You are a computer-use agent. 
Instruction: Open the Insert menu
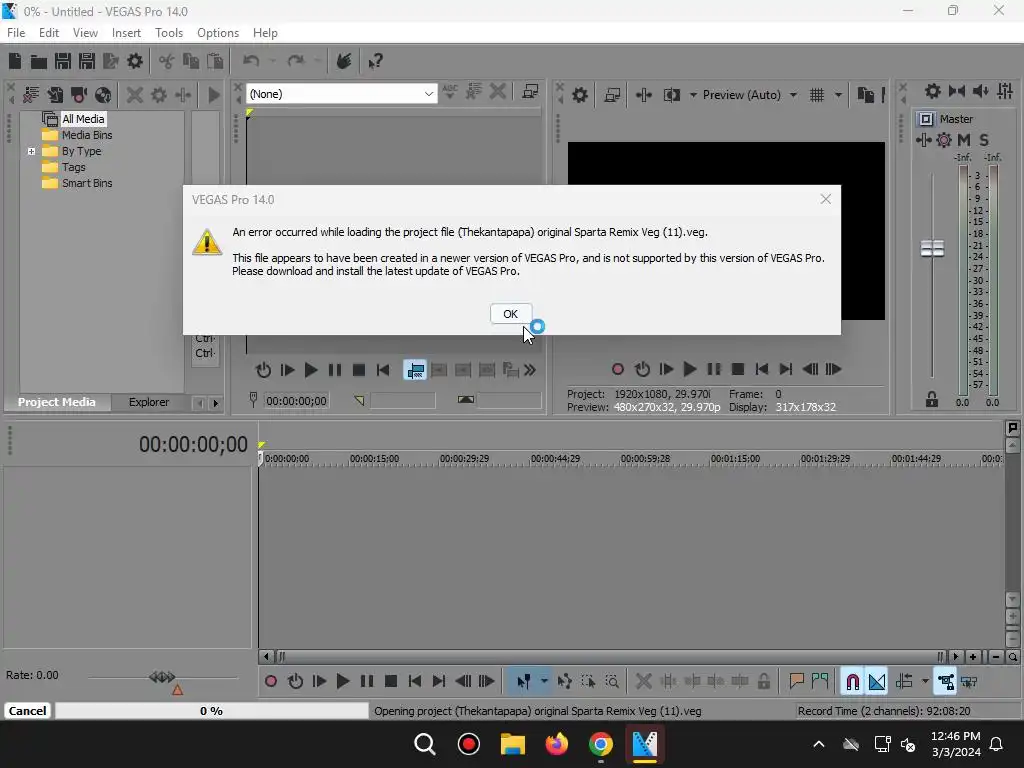tap(126, 33)
